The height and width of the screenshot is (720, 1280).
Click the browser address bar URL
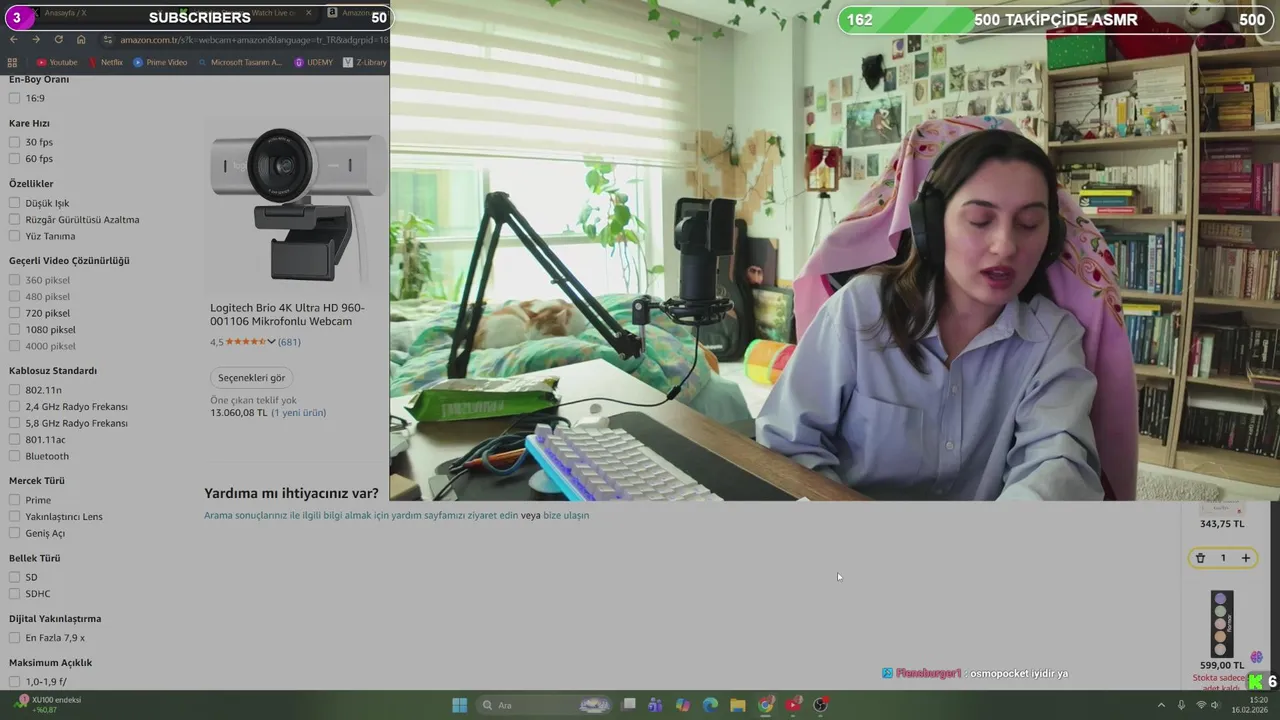254,39
